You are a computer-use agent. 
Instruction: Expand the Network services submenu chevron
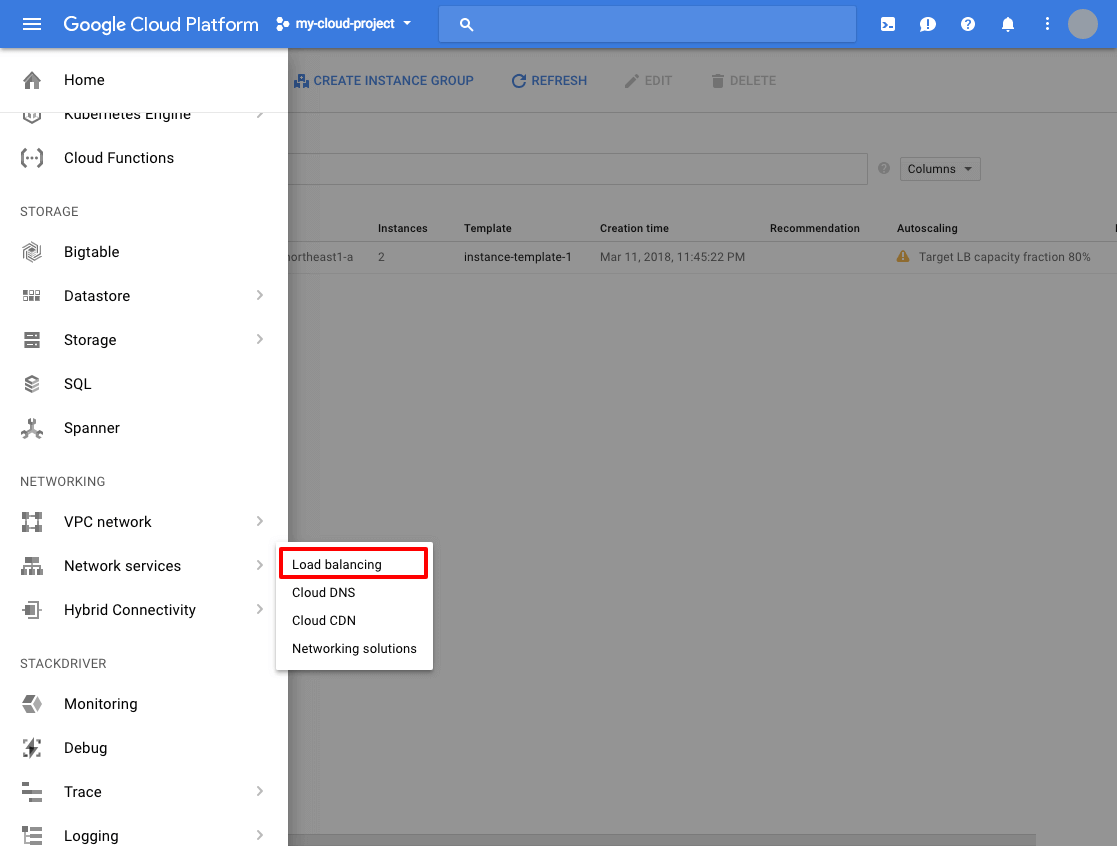click(x=260, y=565)
